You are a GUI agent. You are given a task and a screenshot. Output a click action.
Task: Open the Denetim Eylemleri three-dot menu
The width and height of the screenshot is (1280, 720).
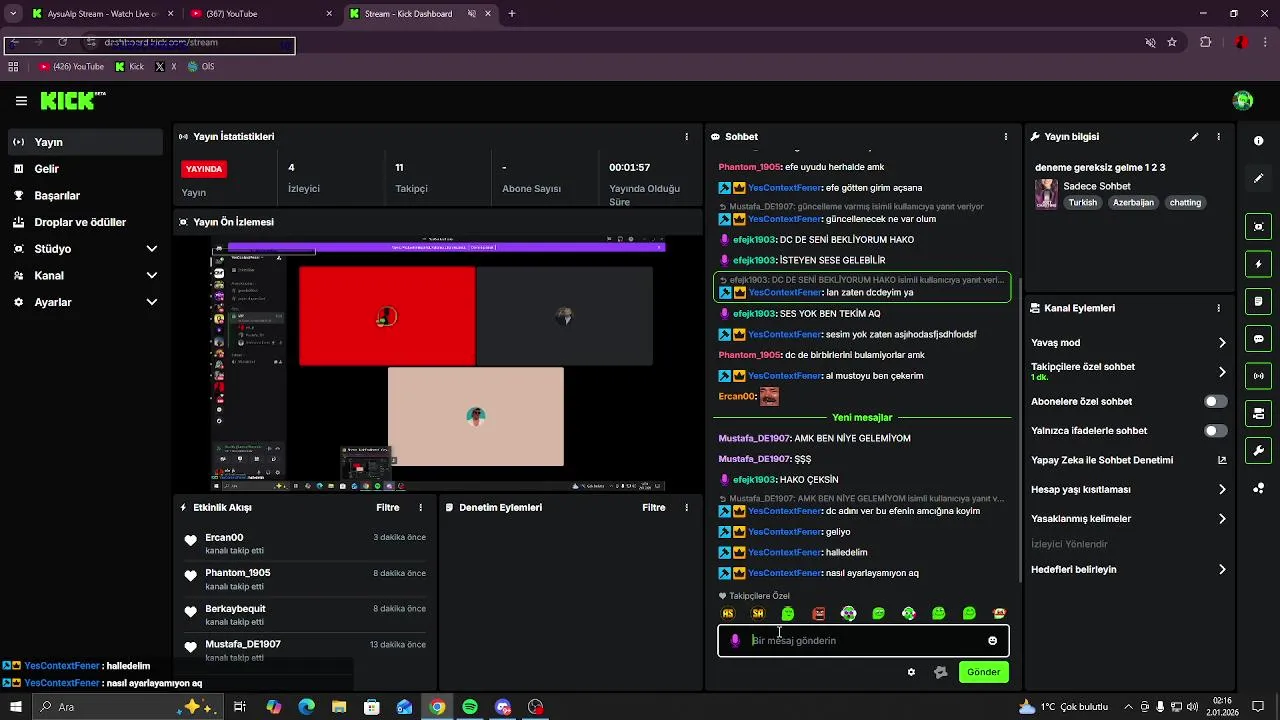click(x=686, y=508)
